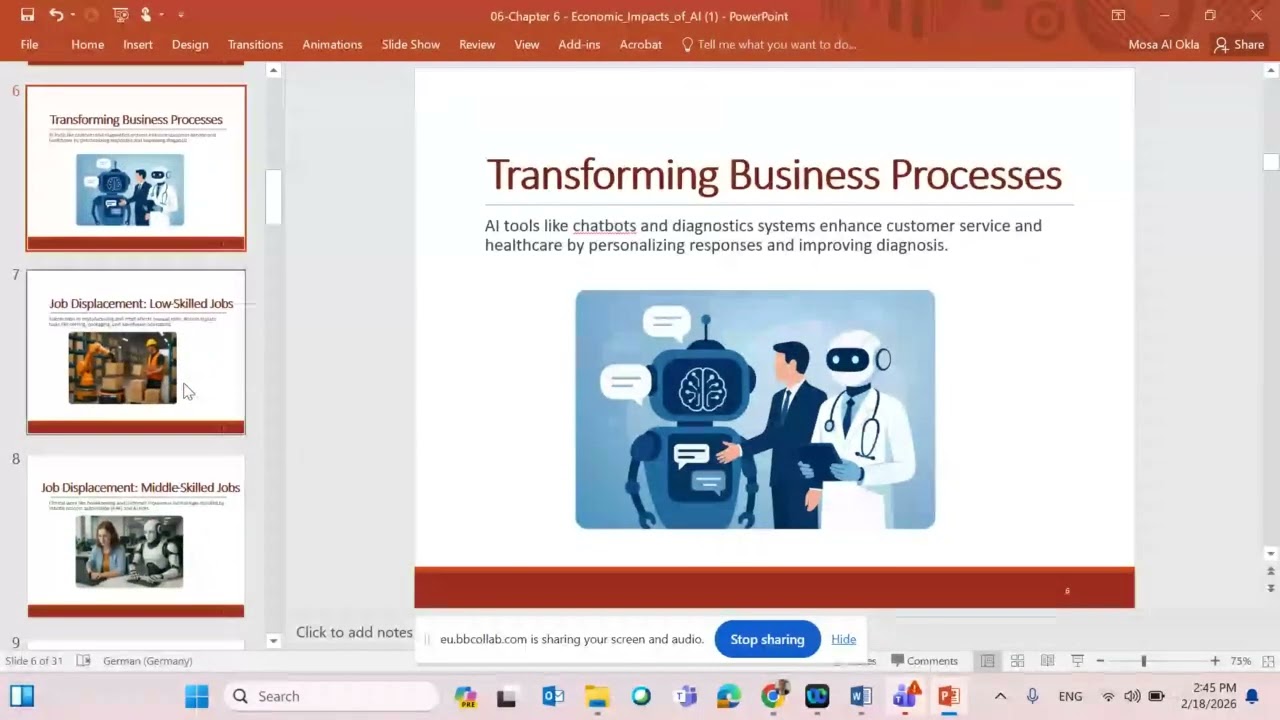This screenshot has height=720, width=1280.
Task: Click zoom in plus button
Action: pyautogui.click(x=1215, y=661)
